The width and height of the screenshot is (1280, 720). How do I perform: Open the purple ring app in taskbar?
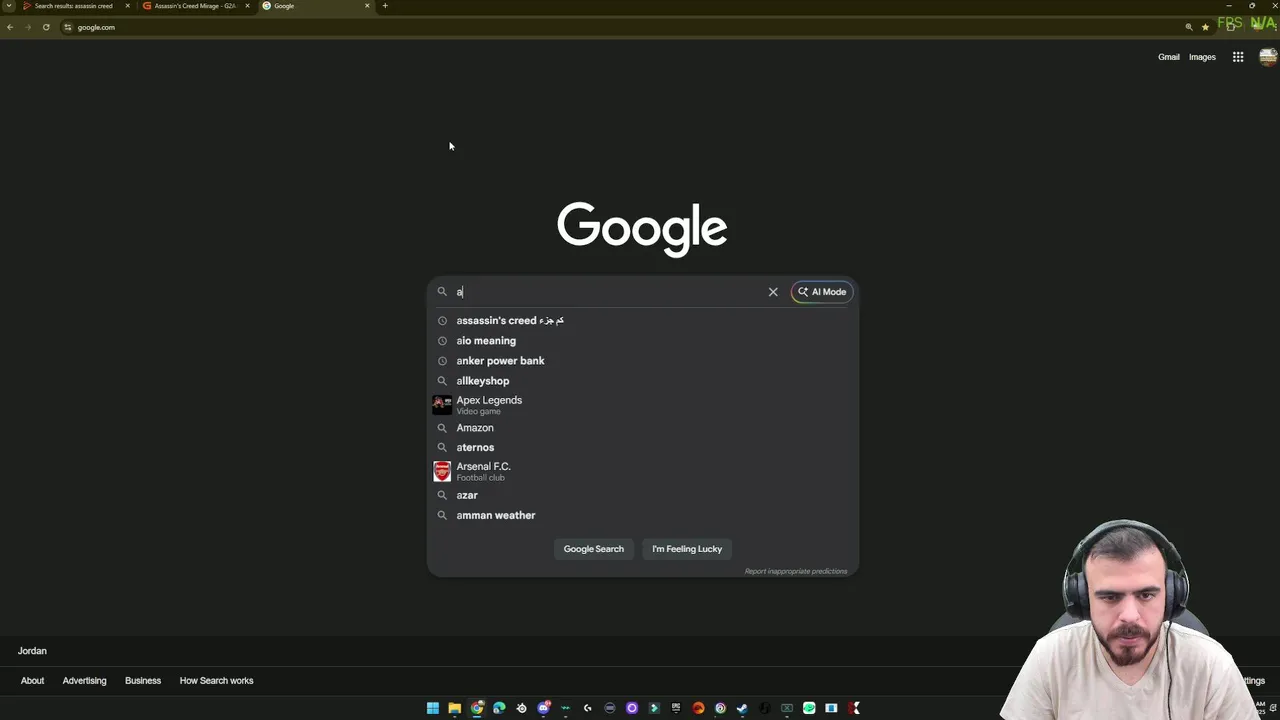click(x=632, y=708)
